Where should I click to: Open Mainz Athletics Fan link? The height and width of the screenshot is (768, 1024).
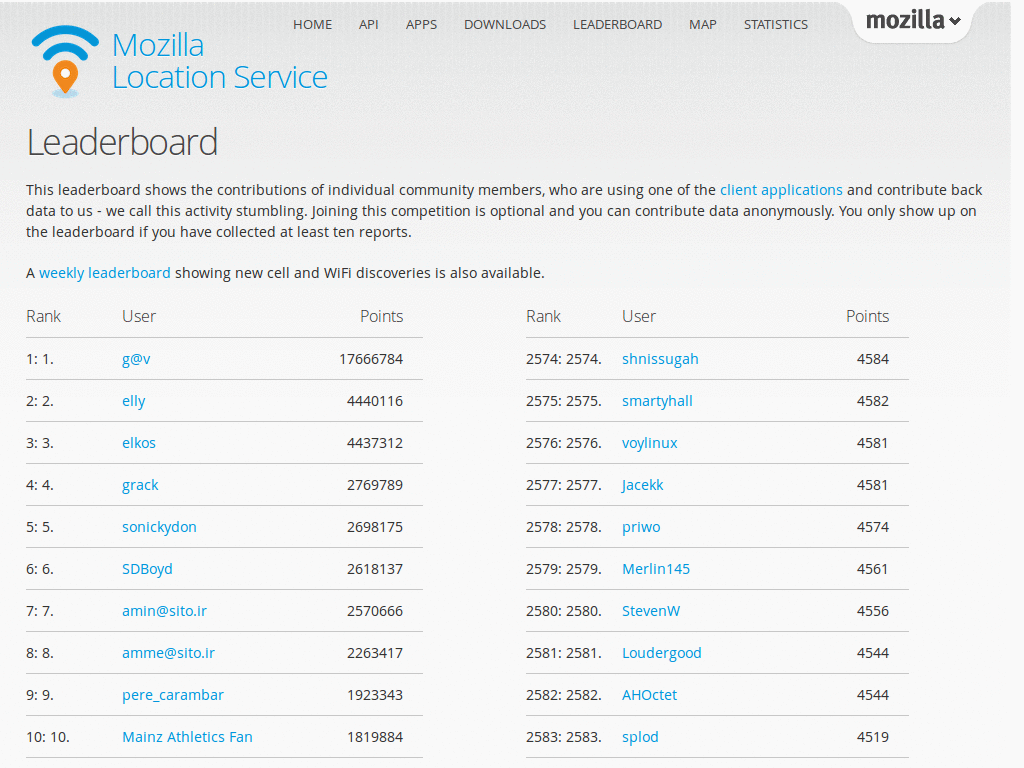coord(187,737)
